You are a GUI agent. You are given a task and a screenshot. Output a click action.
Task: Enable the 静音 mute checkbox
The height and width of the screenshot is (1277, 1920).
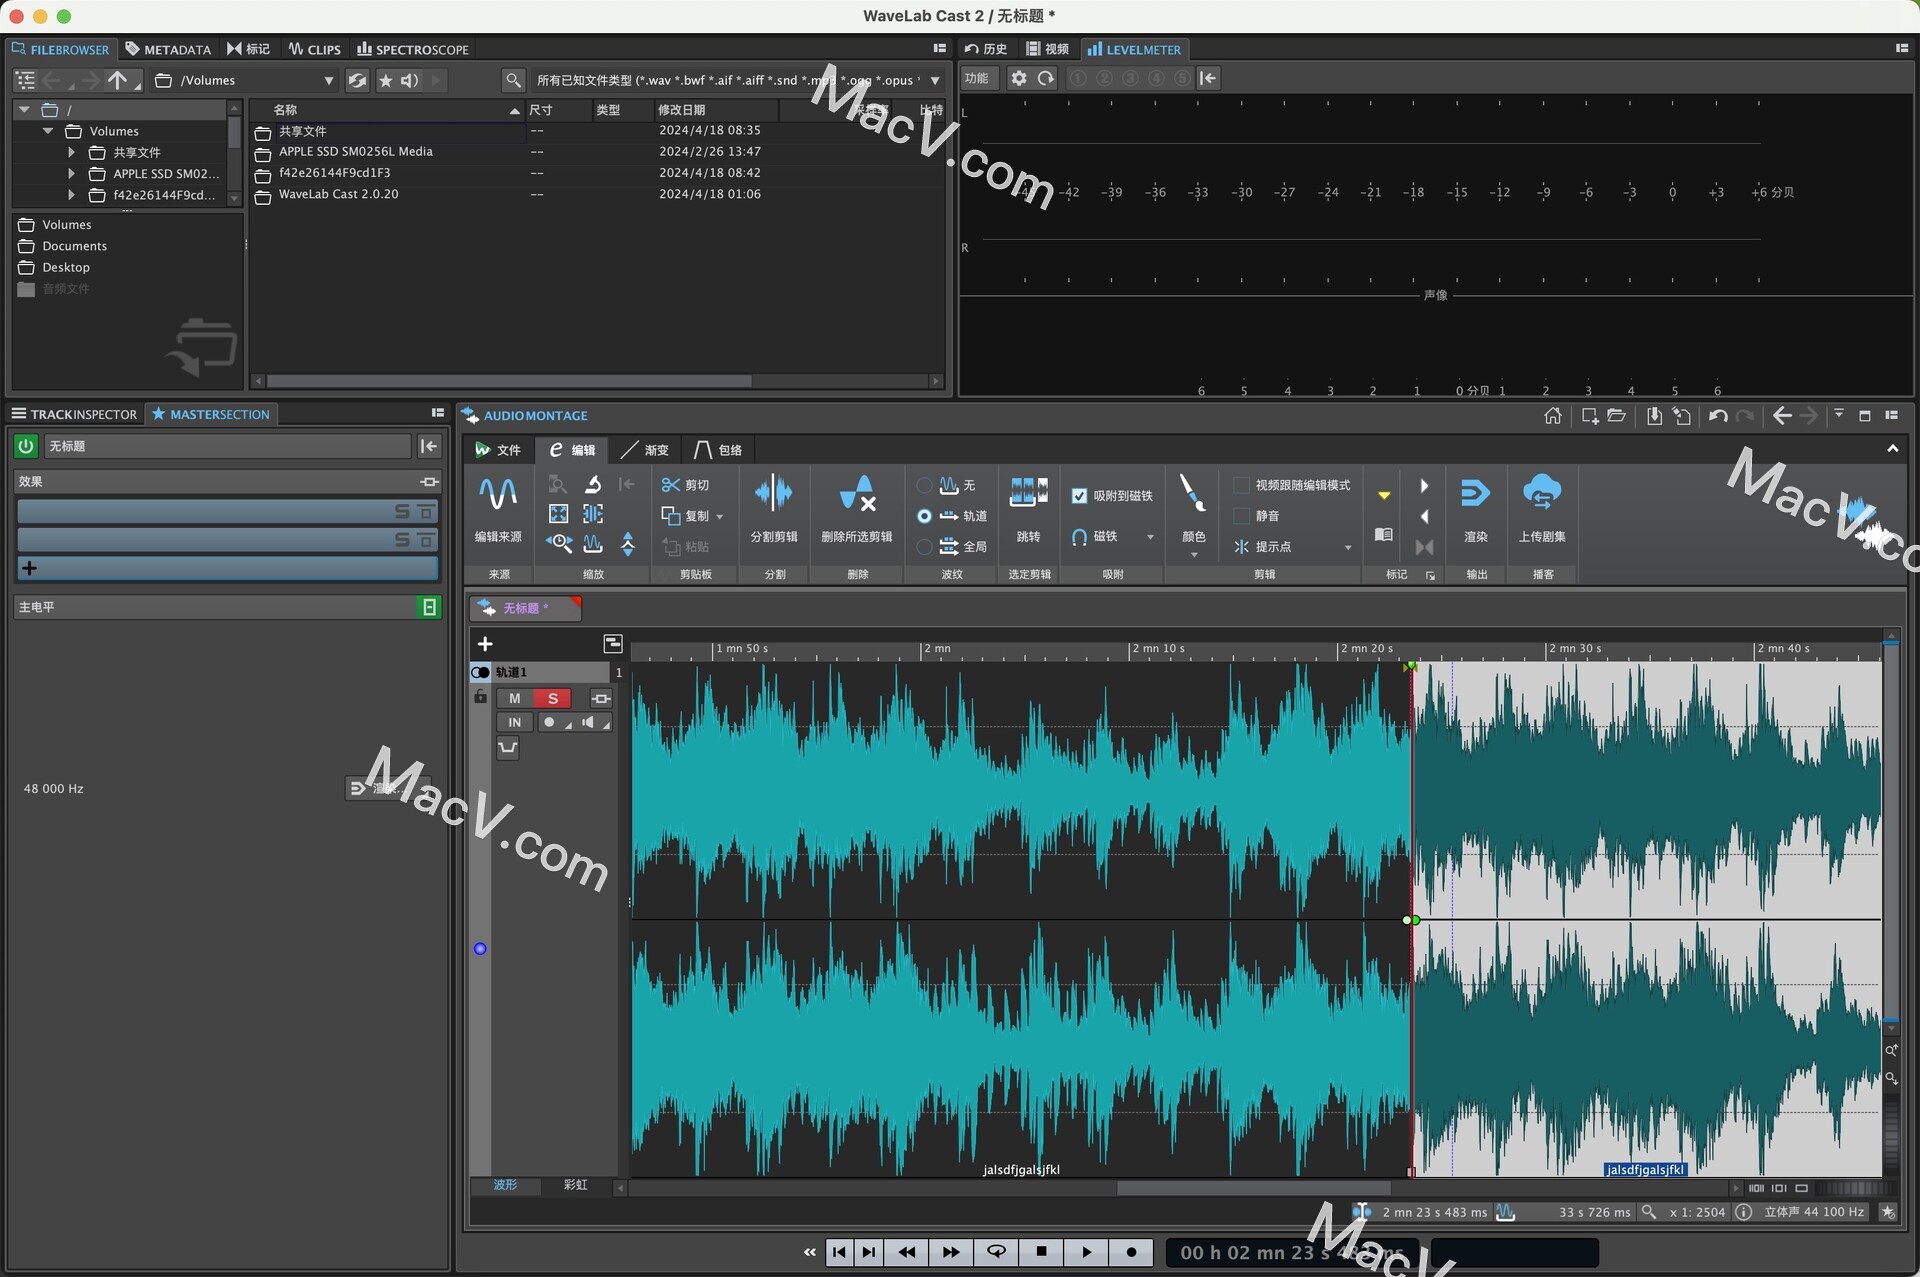[1240, 517]
